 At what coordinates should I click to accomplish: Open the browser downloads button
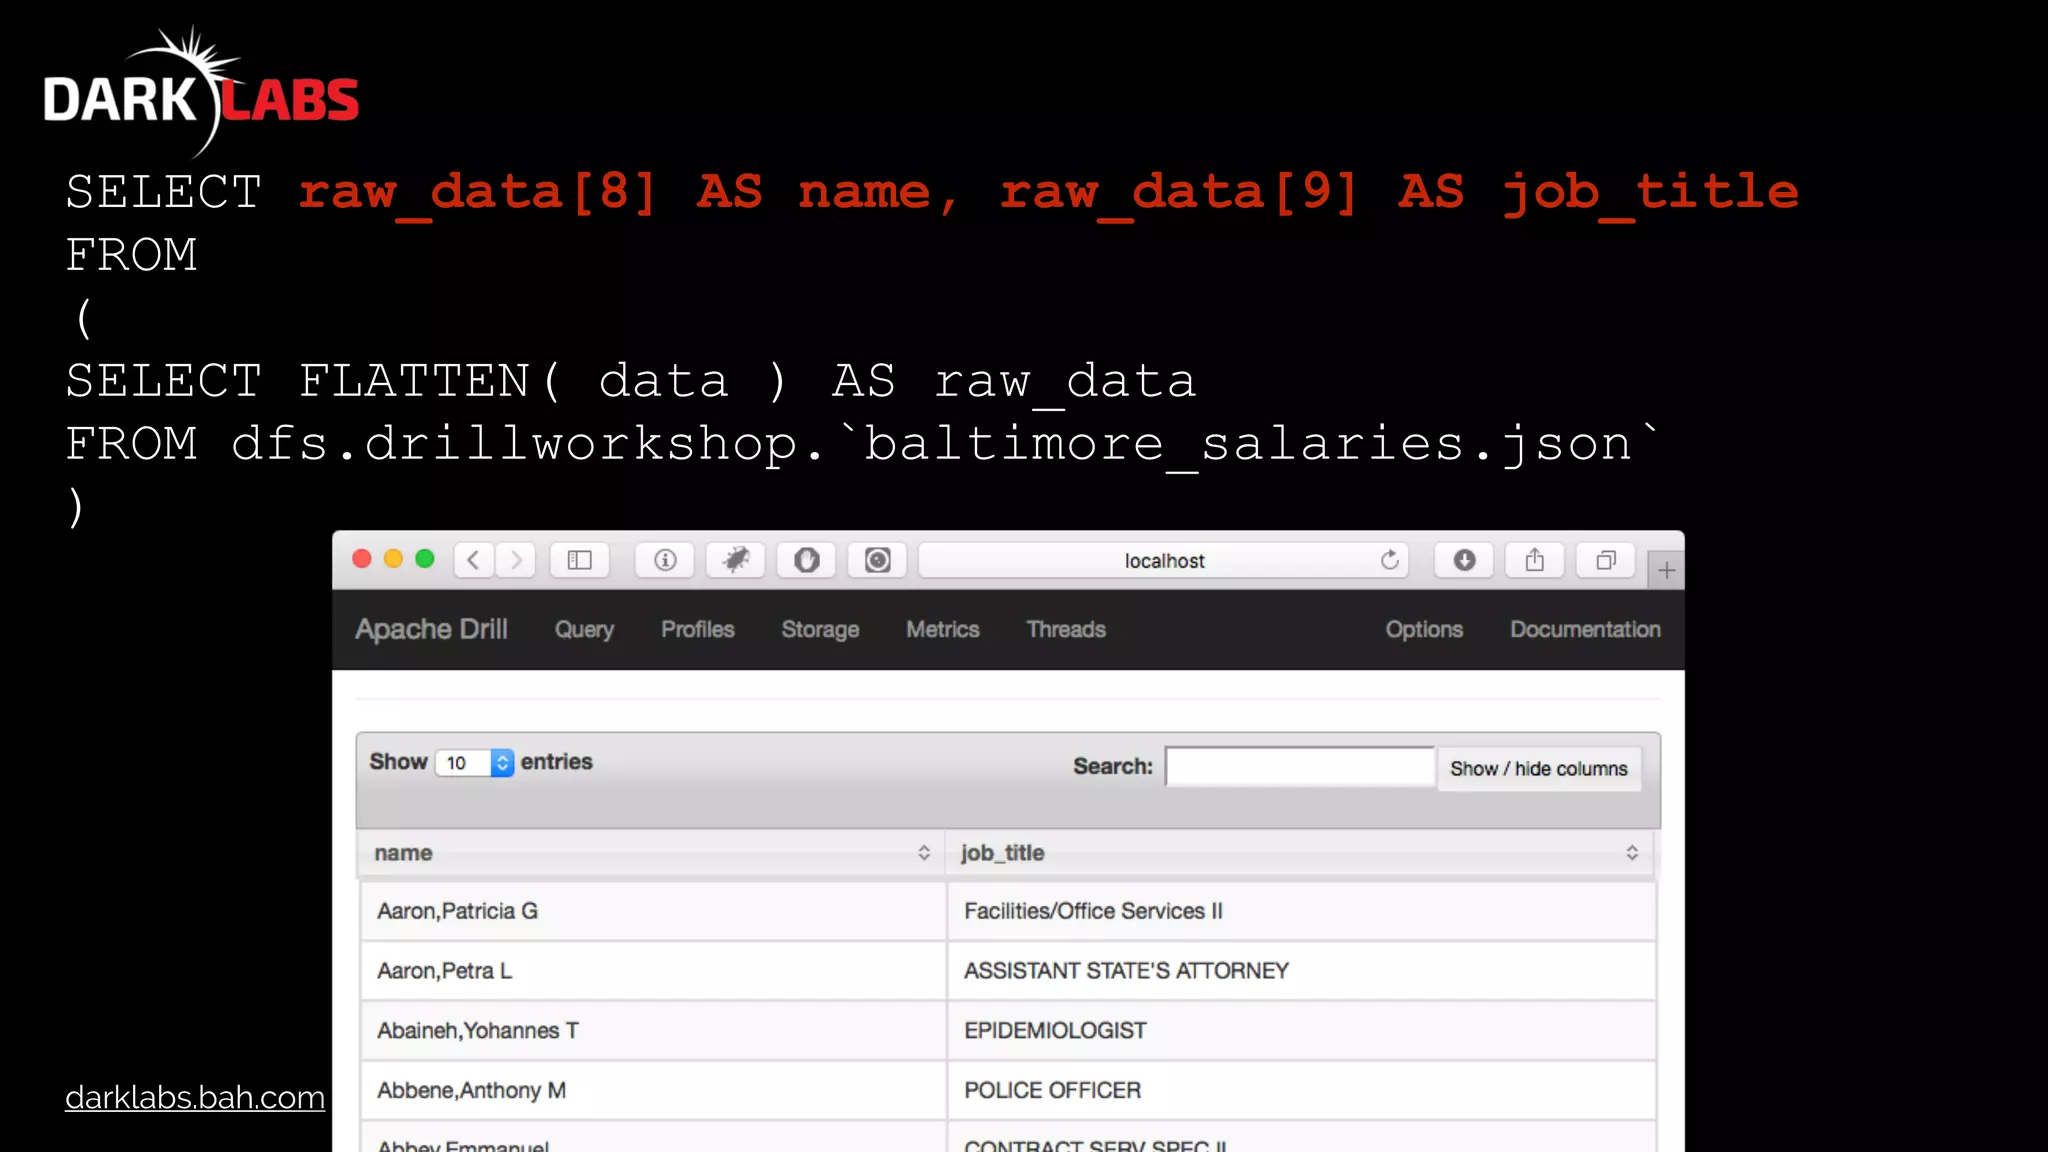(1464, 560)
